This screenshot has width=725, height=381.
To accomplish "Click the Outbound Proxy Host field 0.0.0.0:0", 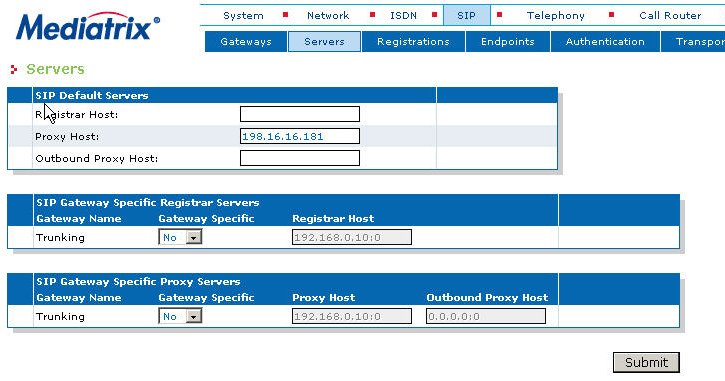I will click(485, 316).
